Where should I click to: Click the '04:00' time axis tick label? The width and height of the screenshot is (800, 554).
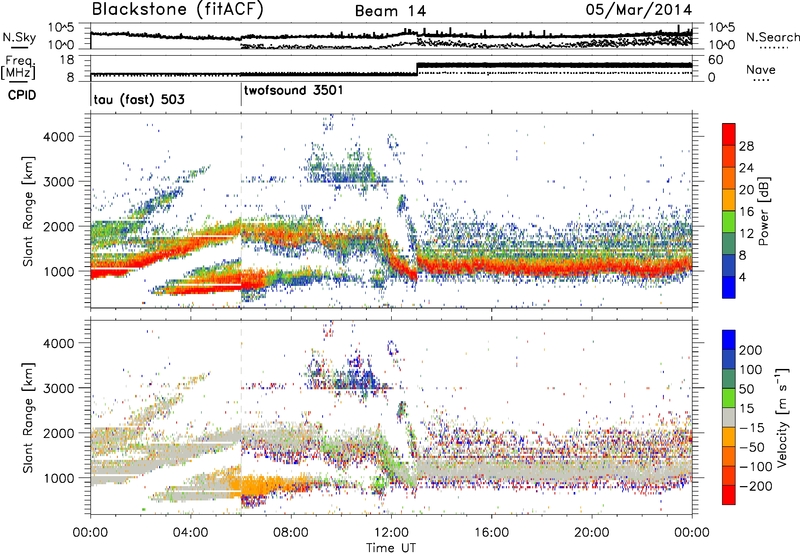tap(190, 533)
